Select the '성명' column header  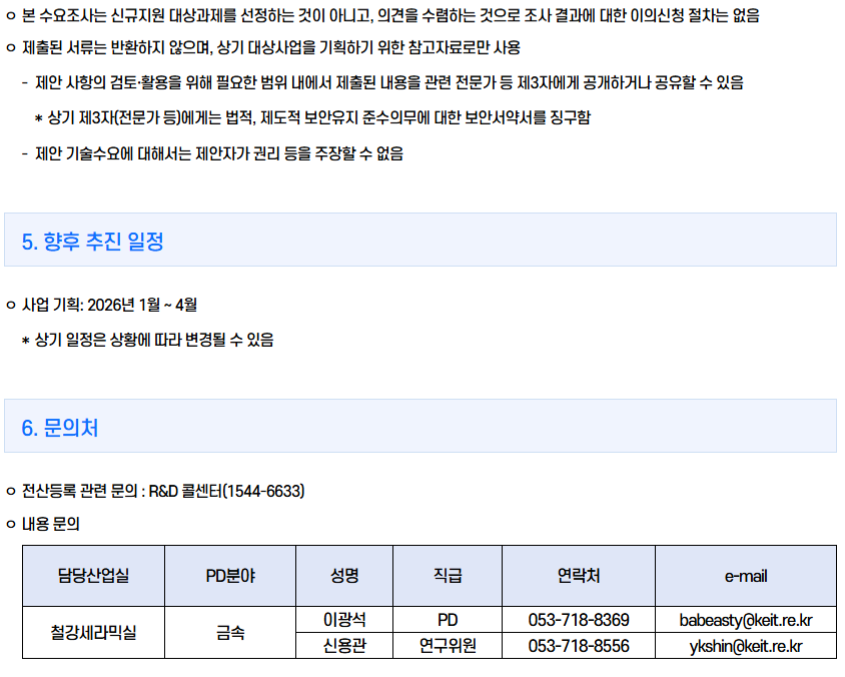click(344, 576)
